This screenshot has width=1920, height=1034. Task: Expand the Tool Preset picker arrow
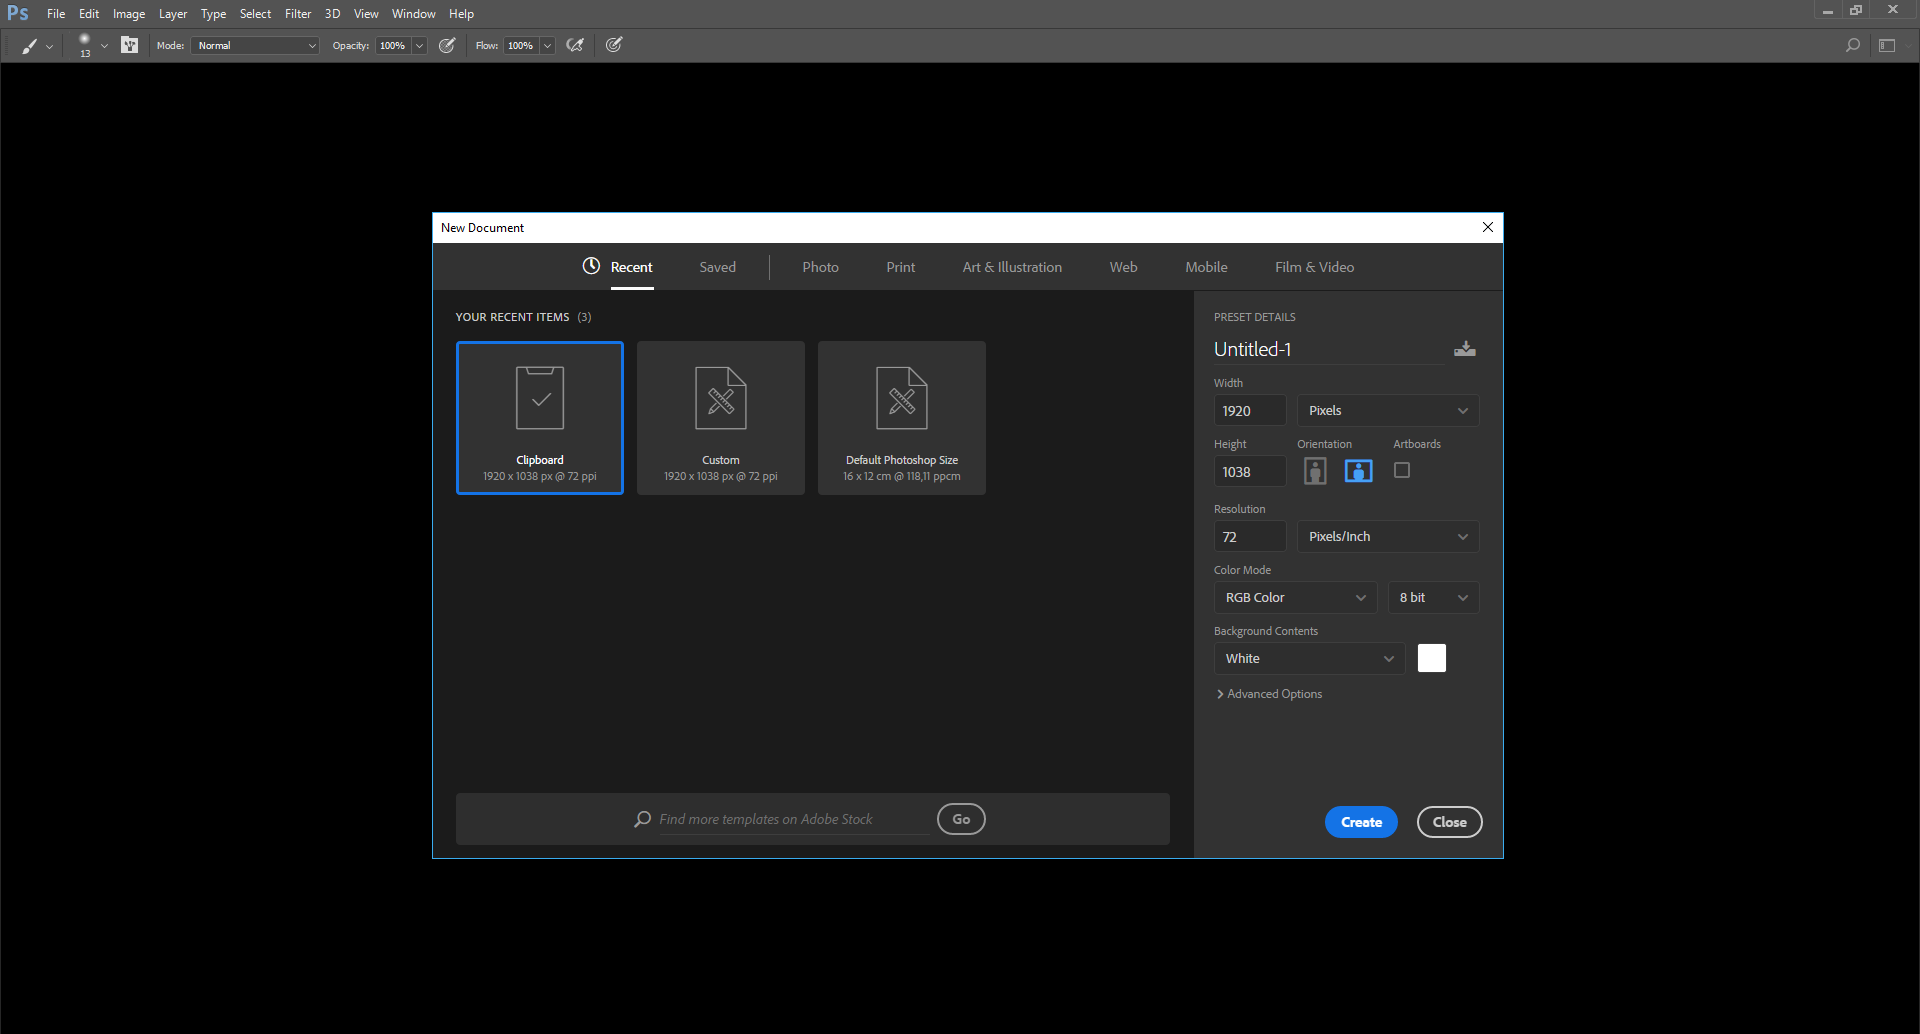49,46
